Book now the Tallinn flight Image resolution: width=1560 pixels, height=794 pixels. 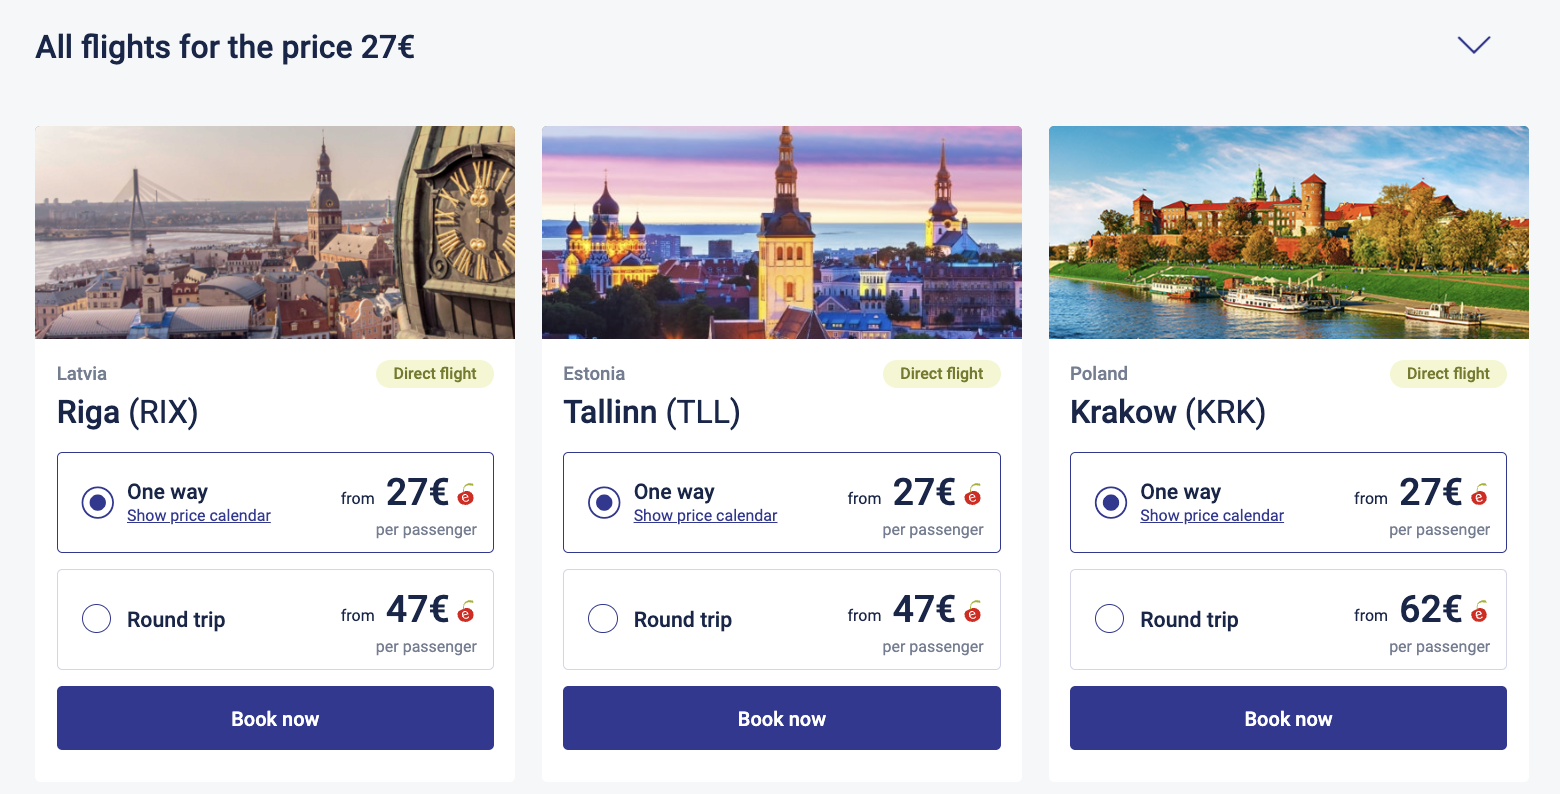(782, 718)
